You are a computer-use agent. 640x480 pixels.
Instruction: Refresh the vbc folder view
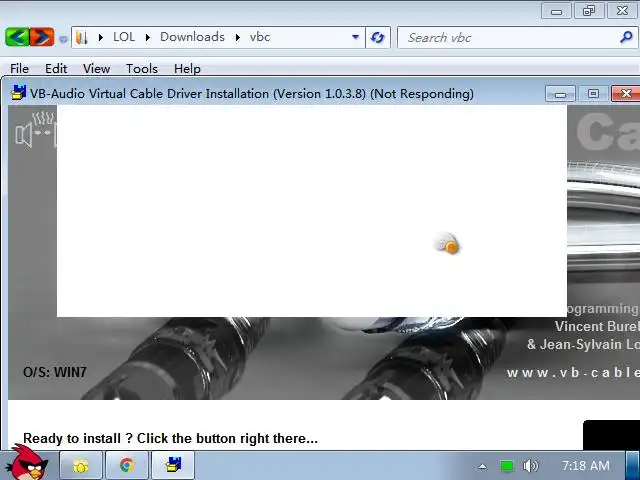(378, 38)
